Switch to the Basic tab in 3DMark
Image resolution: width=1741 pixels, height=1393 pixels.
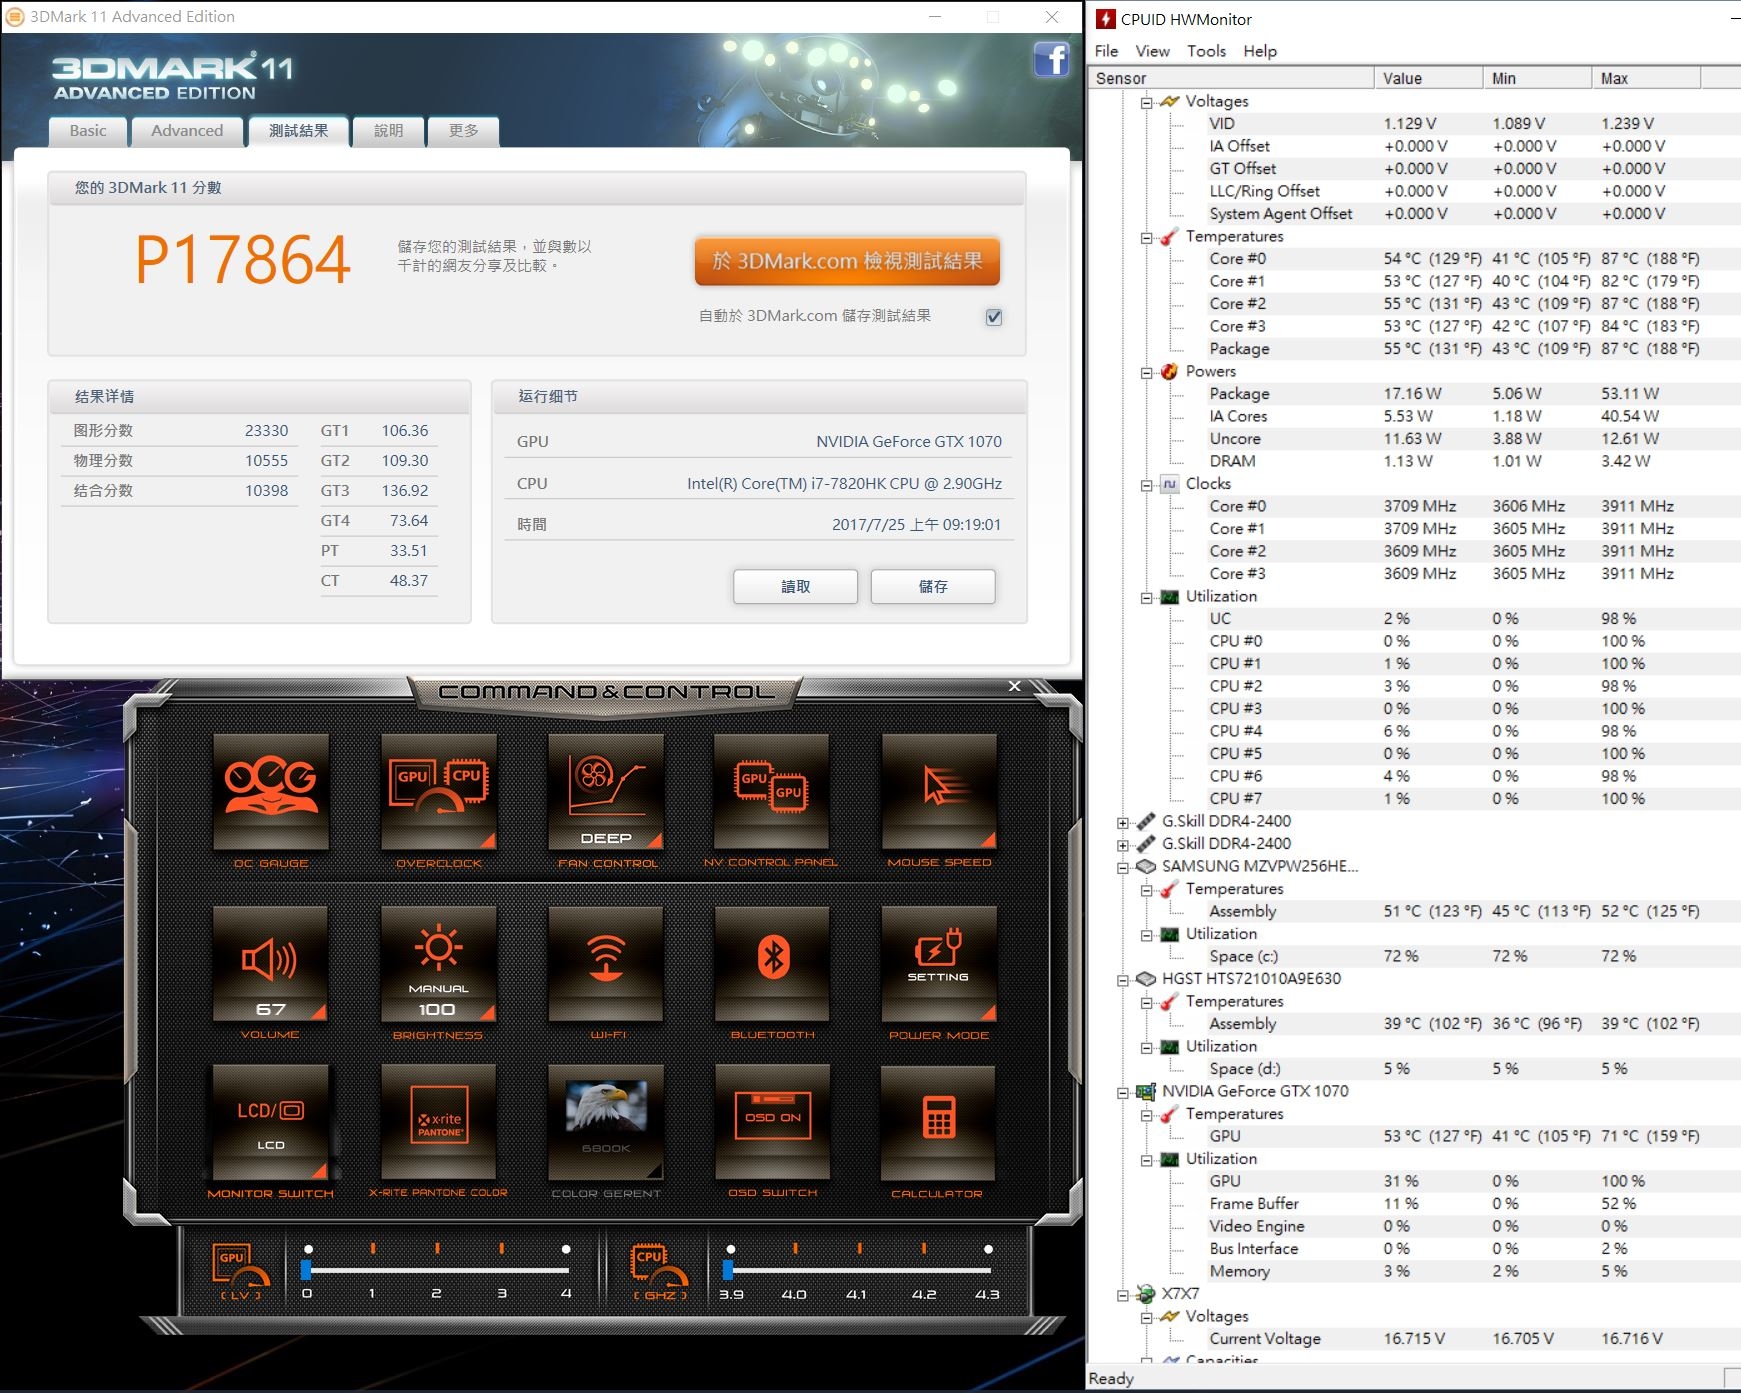click(x=88, y=131)
